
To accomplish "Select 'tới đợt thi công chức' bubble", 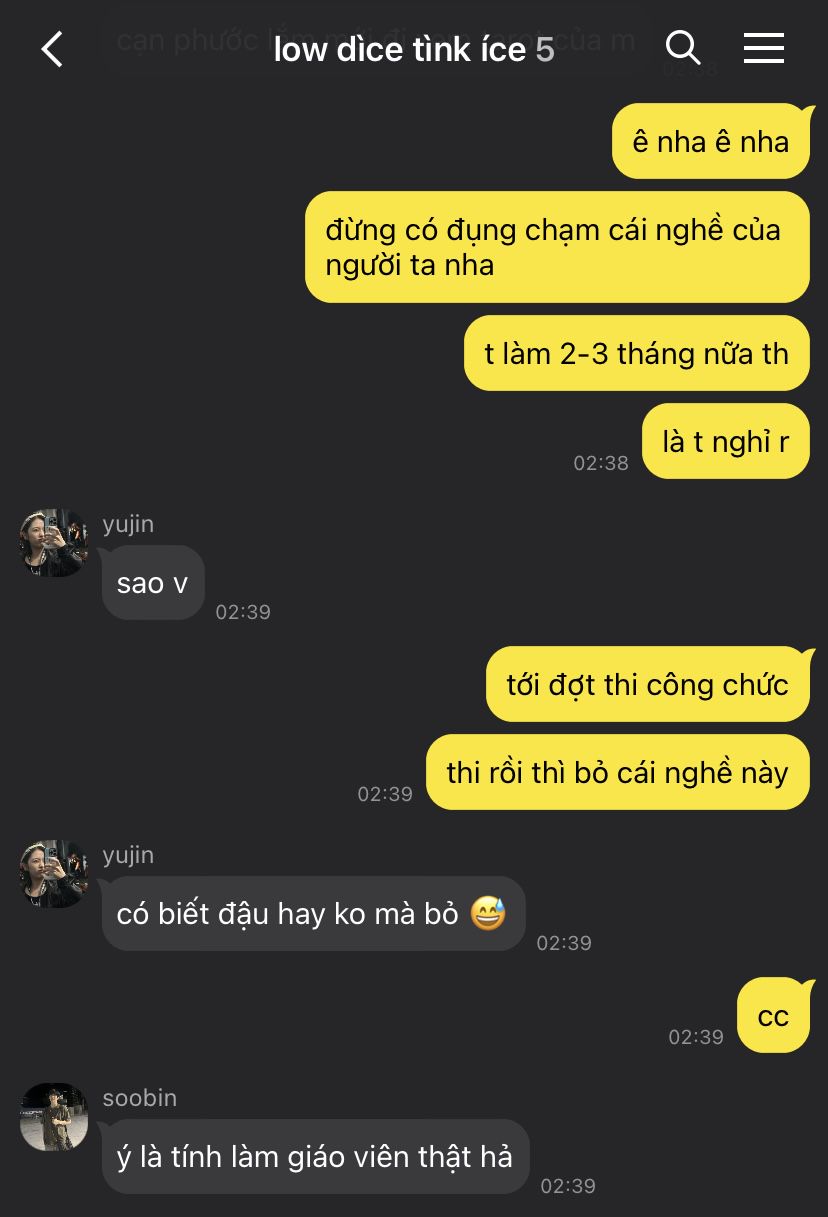I will coord(648,684).
